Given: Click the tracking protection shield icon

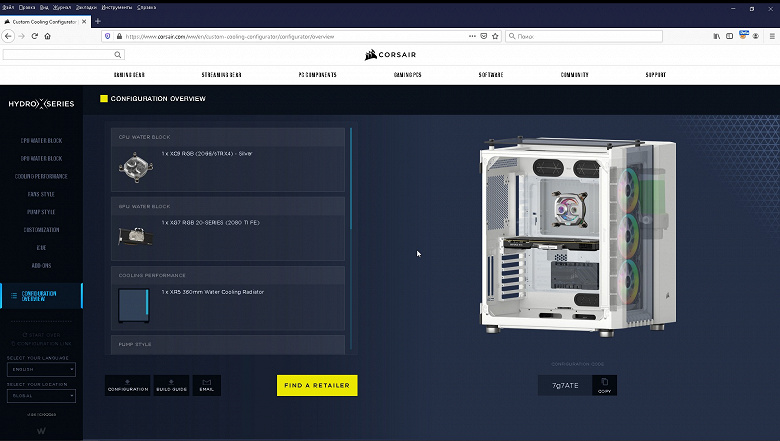Looking at the screenshot, I should (107, 36).
